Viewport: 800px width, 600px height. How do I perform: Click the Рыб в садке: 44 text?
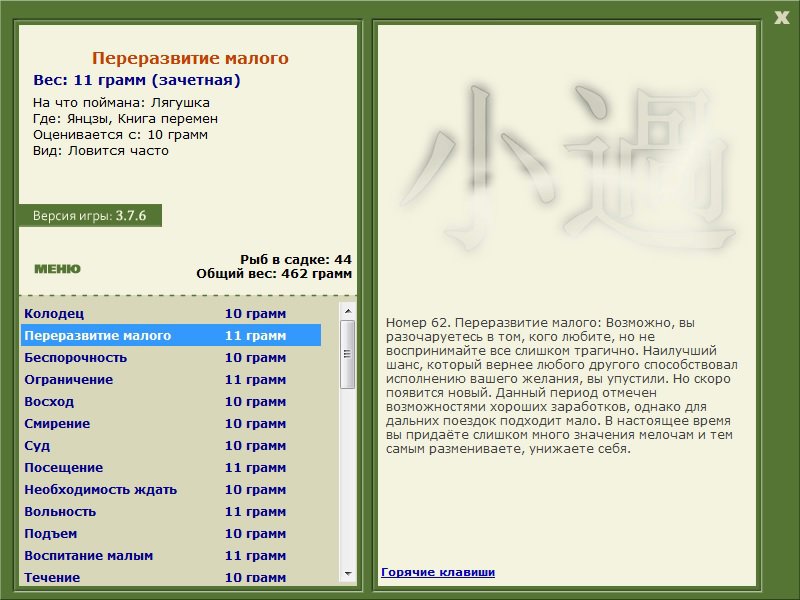click(296, 259)
